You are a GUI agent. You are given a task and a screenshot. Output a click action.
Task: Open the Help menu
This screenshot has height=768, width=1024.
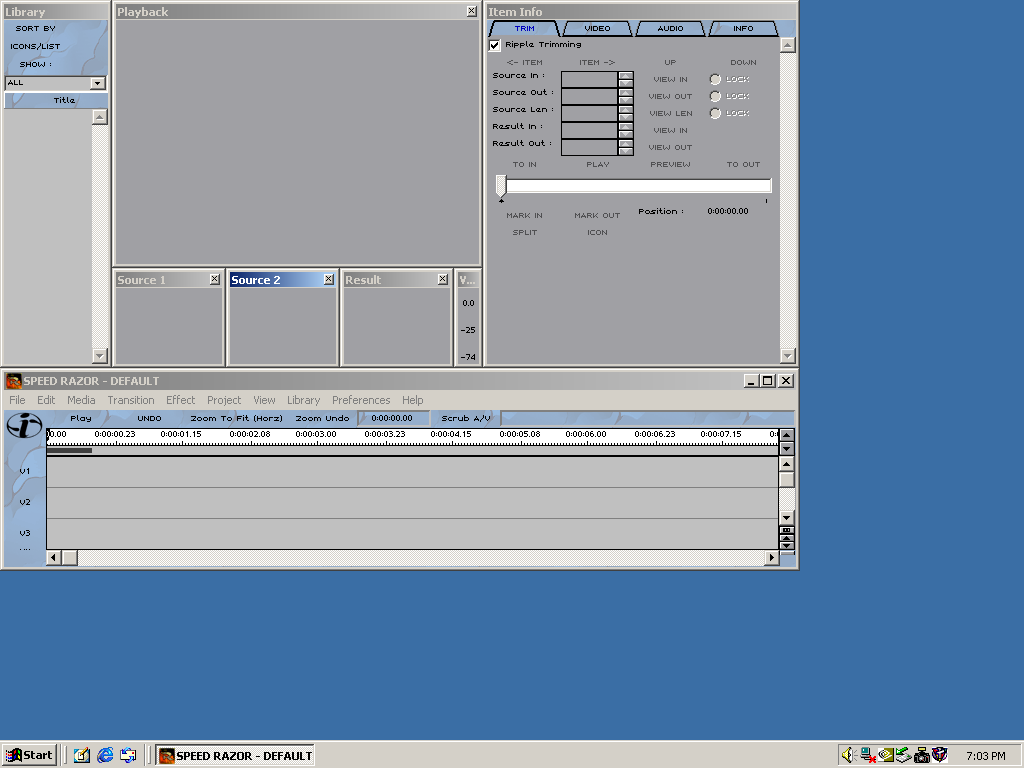click(412, 400)
